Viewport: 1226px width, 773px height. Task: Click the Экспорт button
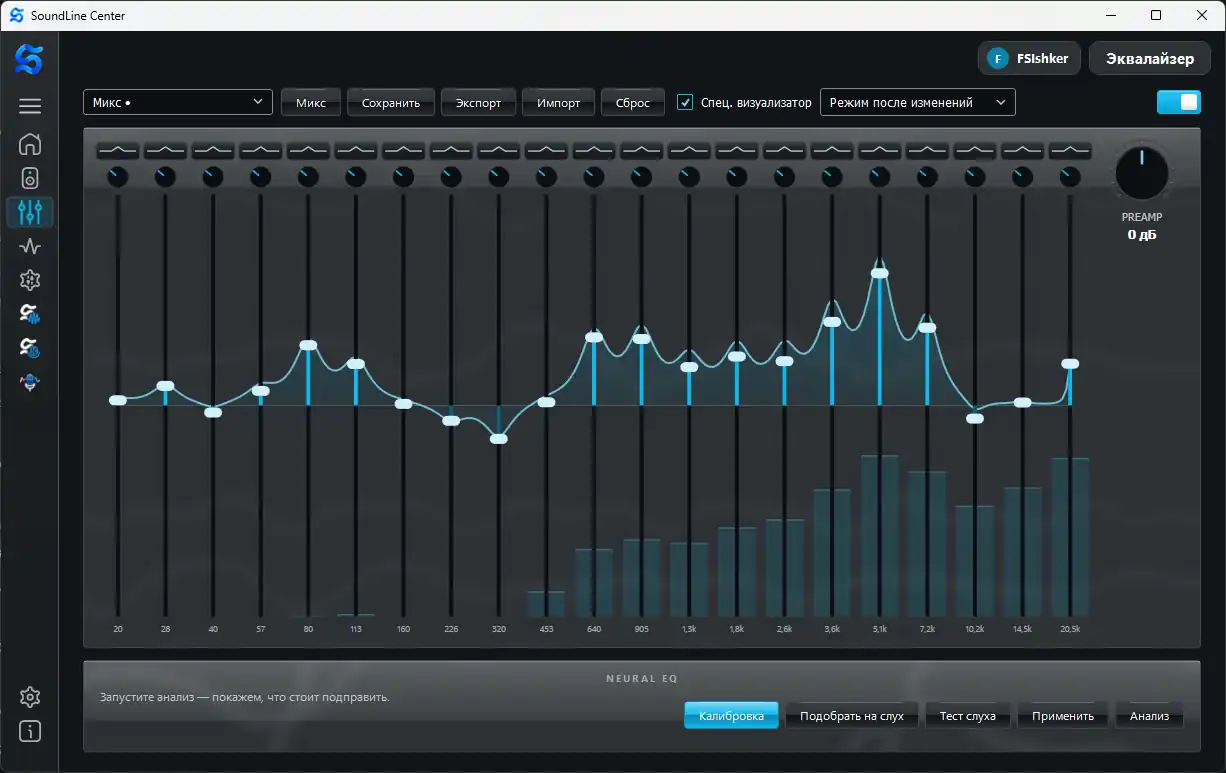tap(478, 103)
